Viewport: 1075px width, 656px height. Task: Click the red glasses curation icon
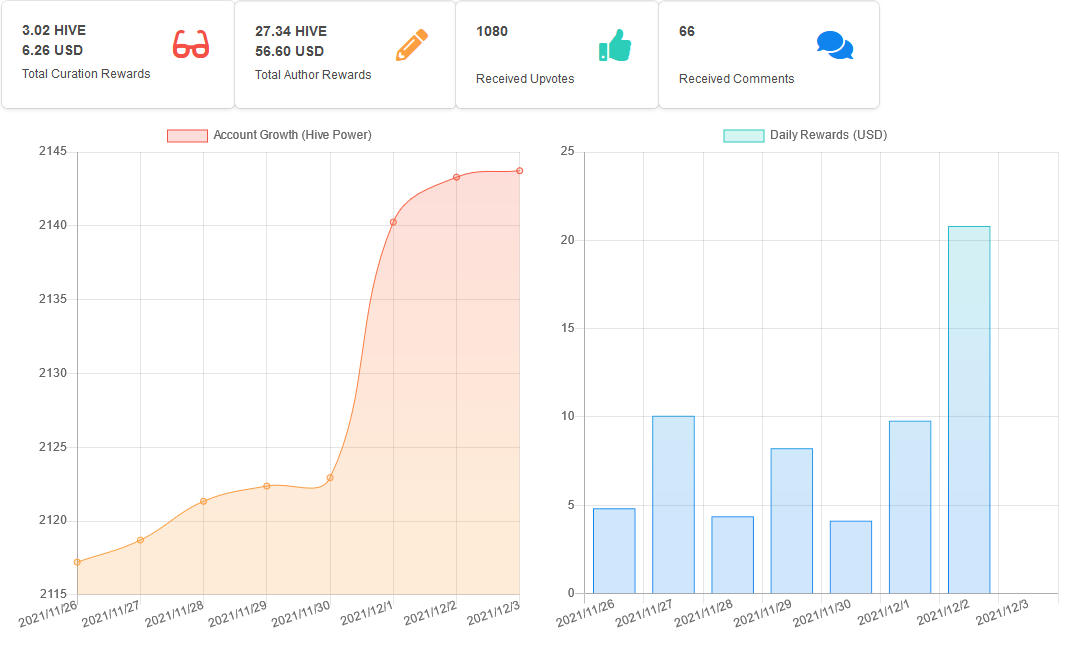(x=191, y=45)
